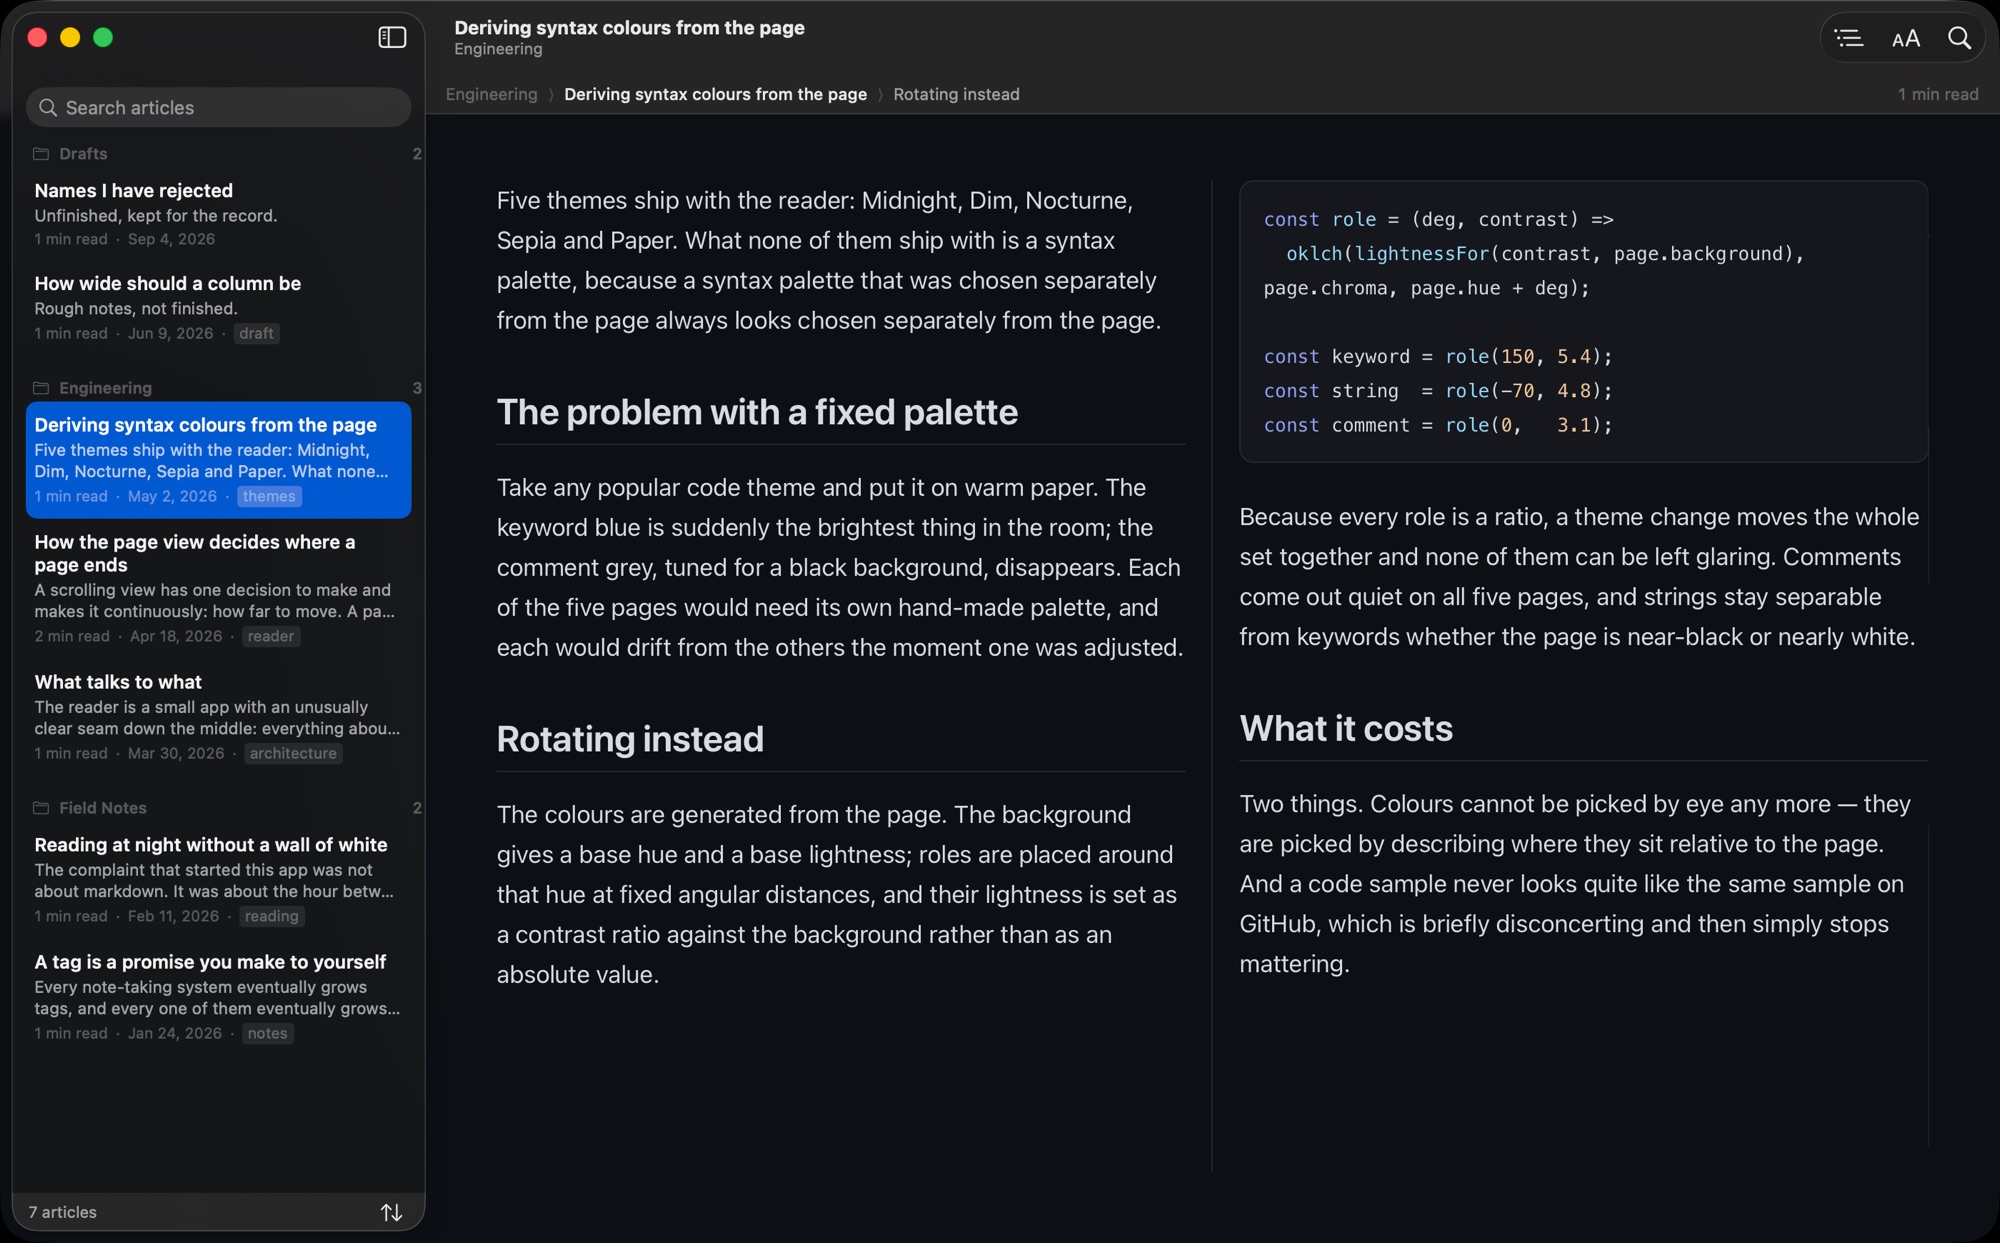Click the Engineering subtitle under window title
2000x1243 pixels.
point(498,49)
